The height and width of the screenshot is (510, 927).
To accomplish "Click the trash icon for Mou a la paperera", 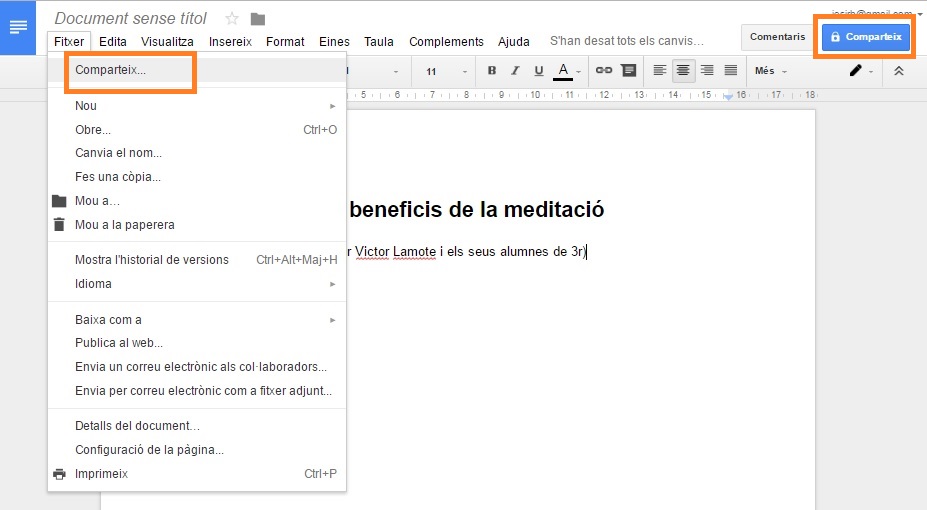I will pyautogui.click(x=59, y=225).
